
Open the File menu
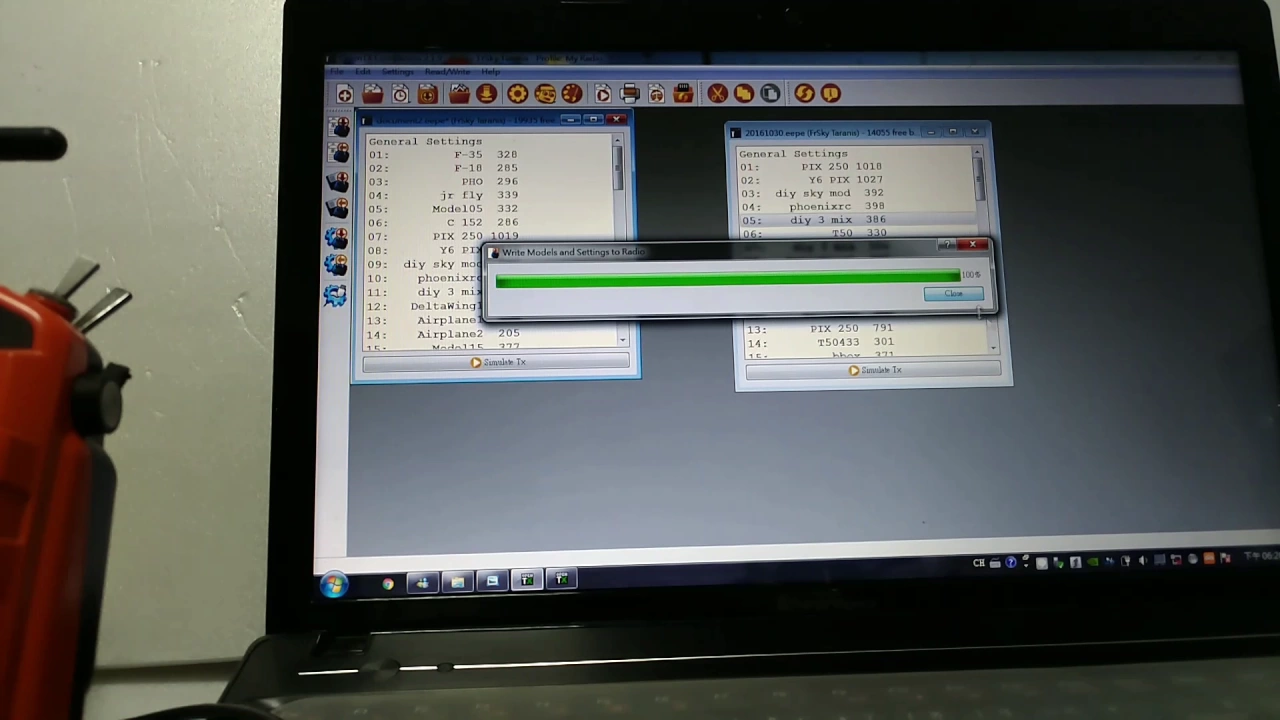point(337,72)
